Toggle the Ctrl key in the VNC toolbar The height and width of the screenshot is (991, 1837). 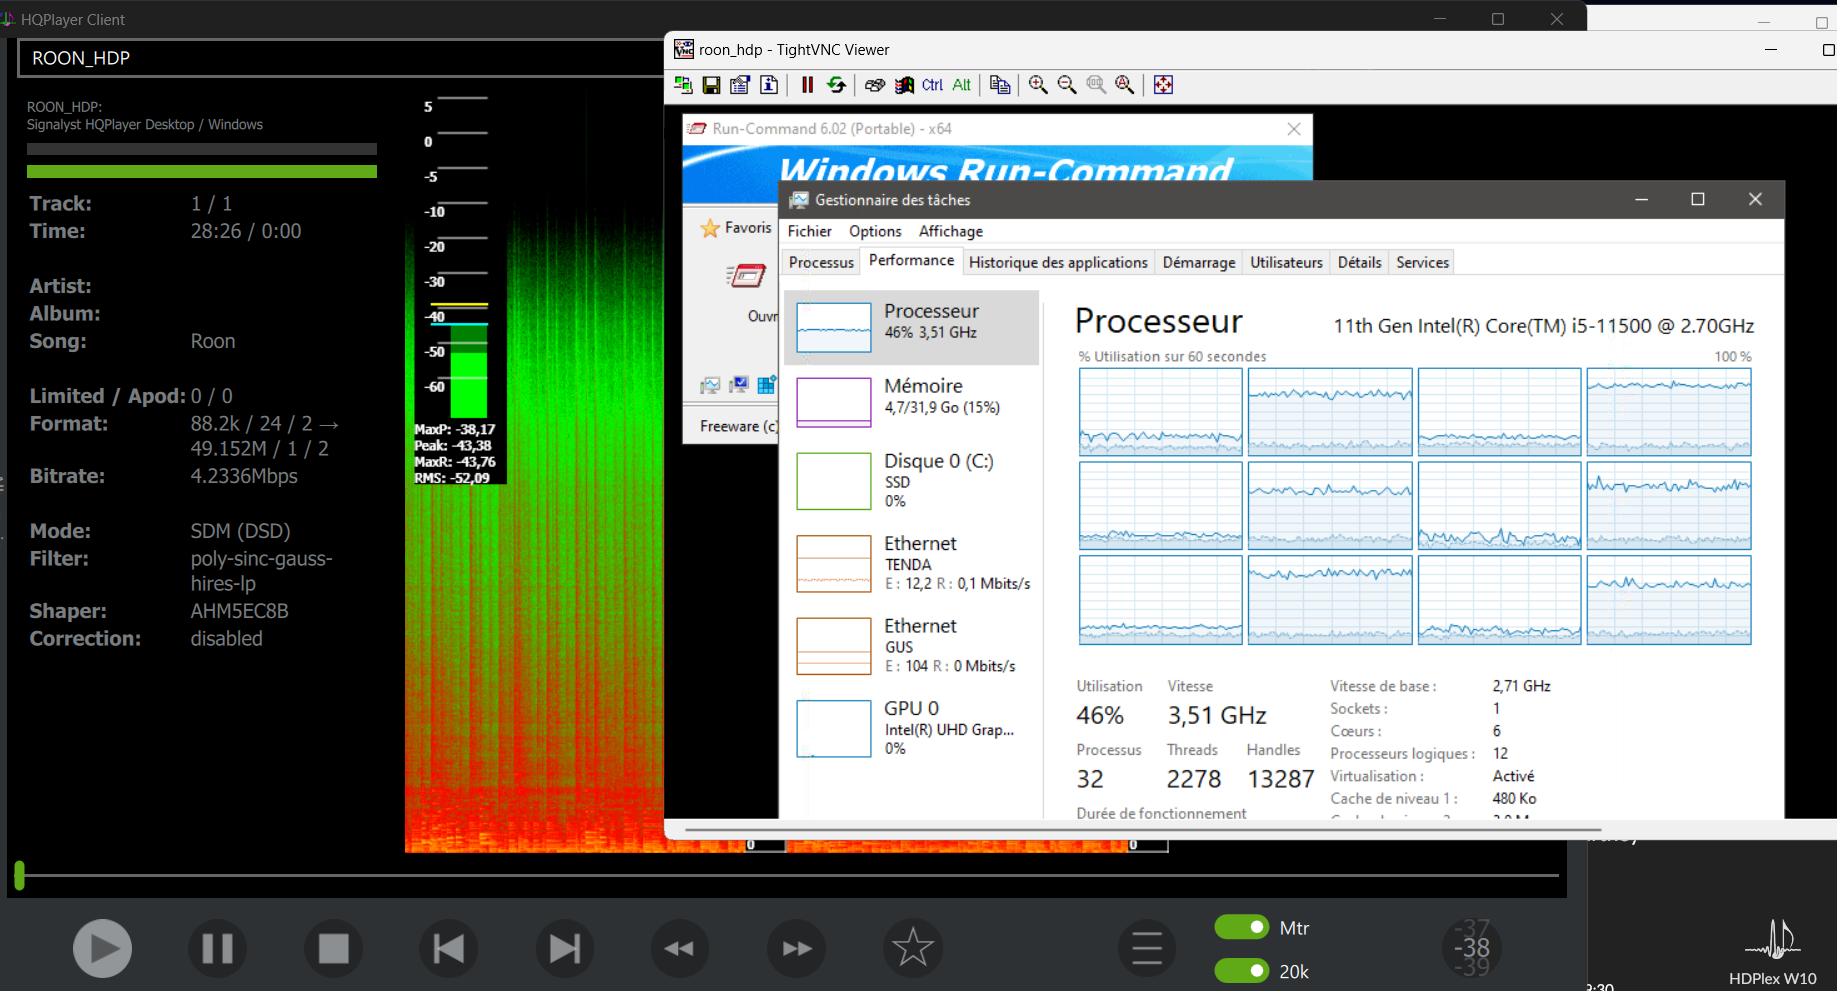pos(932,85)
